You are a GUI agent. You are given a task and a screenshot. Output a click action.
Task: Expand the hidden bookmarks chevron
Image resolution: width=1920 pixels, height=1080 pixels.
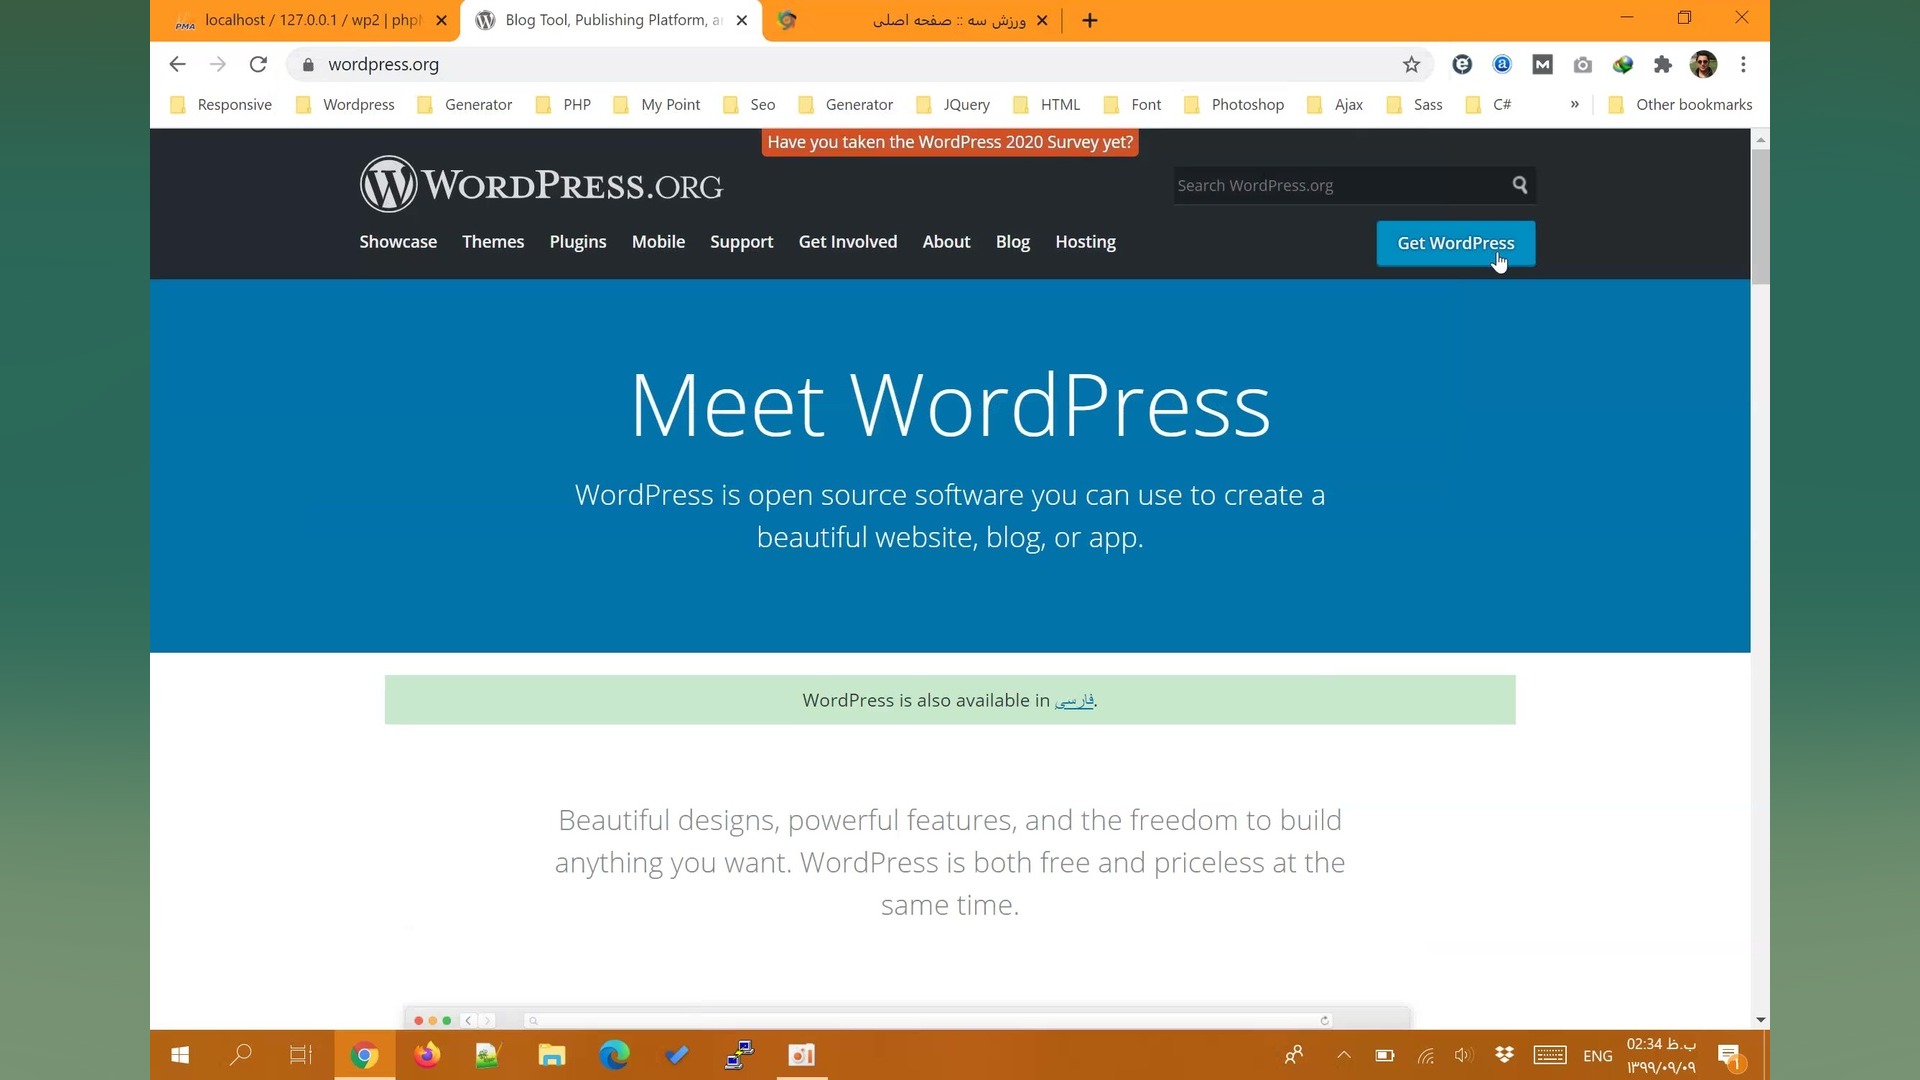[1575, 104]
